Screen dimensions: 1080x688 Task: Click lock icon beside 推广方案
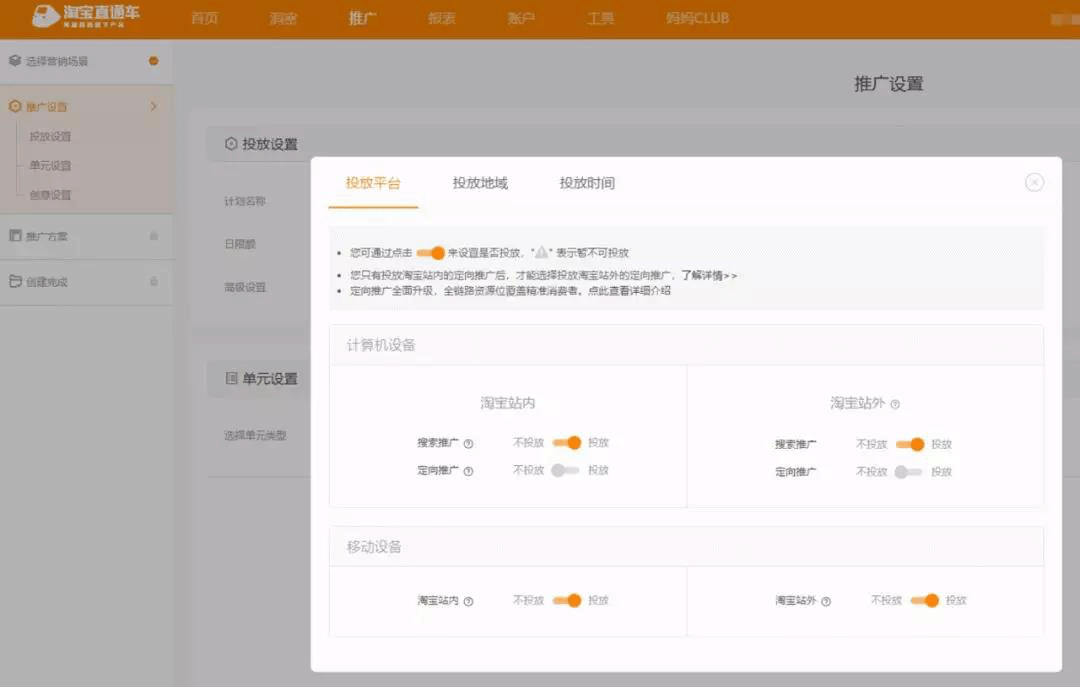[x=153, y=236]
